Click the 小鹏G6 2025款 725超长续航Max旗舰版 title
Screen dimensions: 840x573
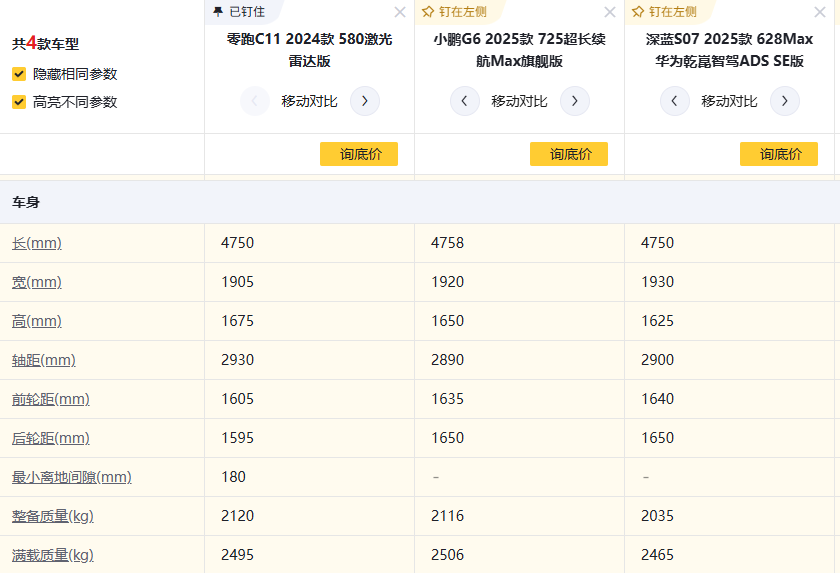point(519,50)
